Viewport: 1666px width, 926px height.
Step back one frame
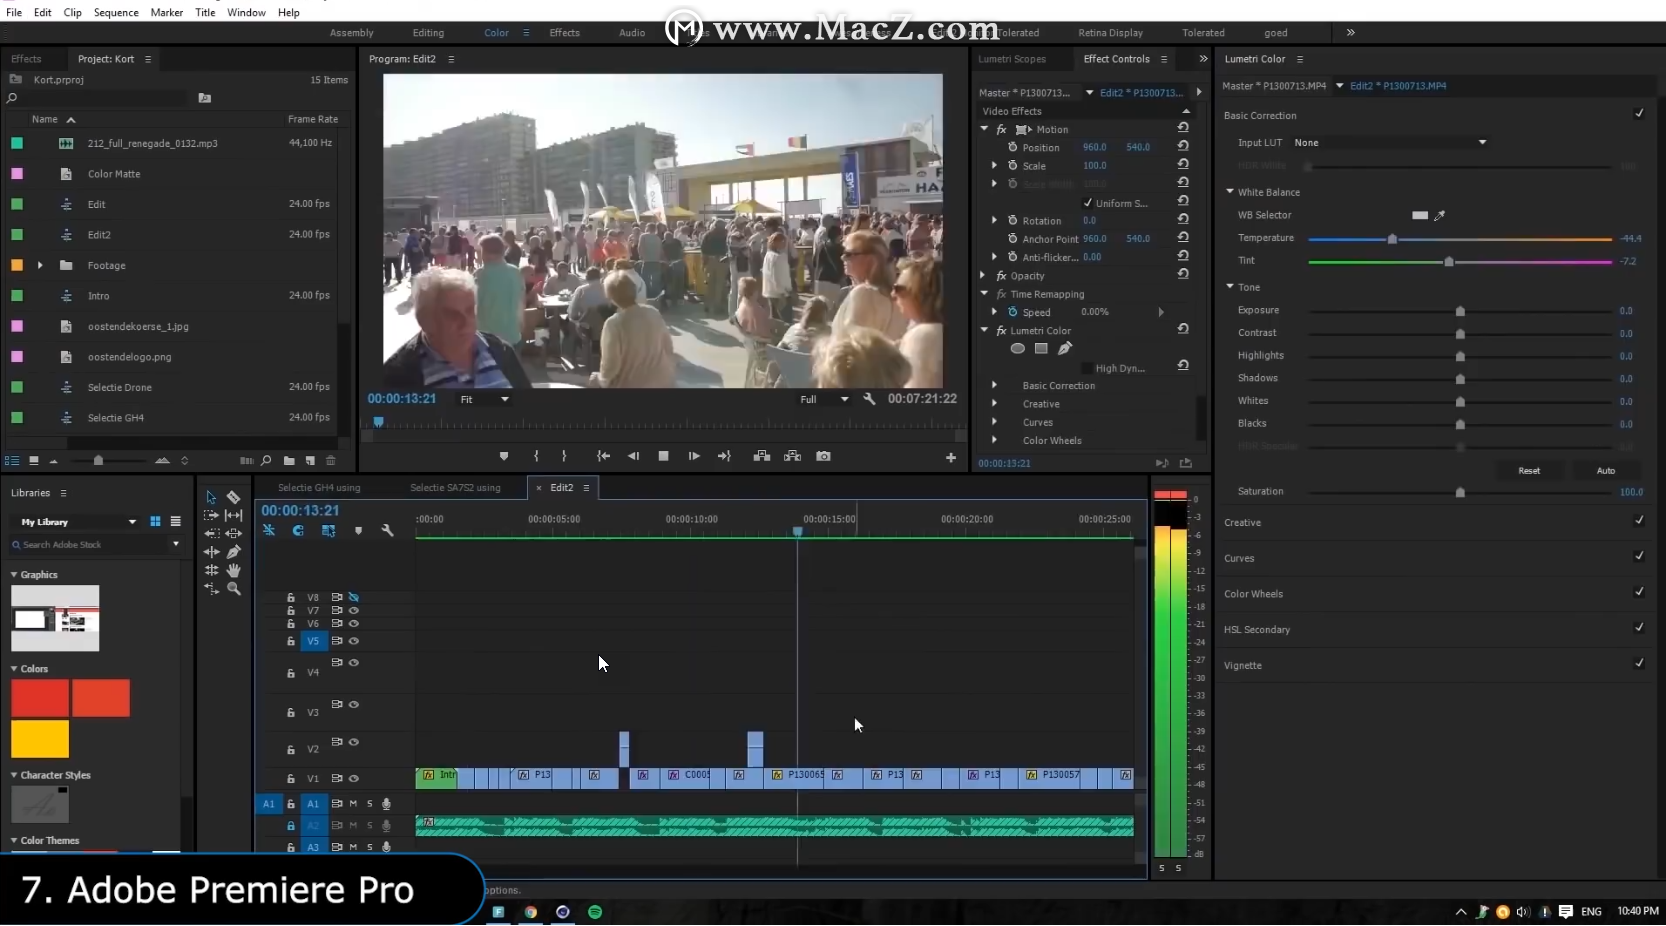pyautogui.click(x=633, y=456)
